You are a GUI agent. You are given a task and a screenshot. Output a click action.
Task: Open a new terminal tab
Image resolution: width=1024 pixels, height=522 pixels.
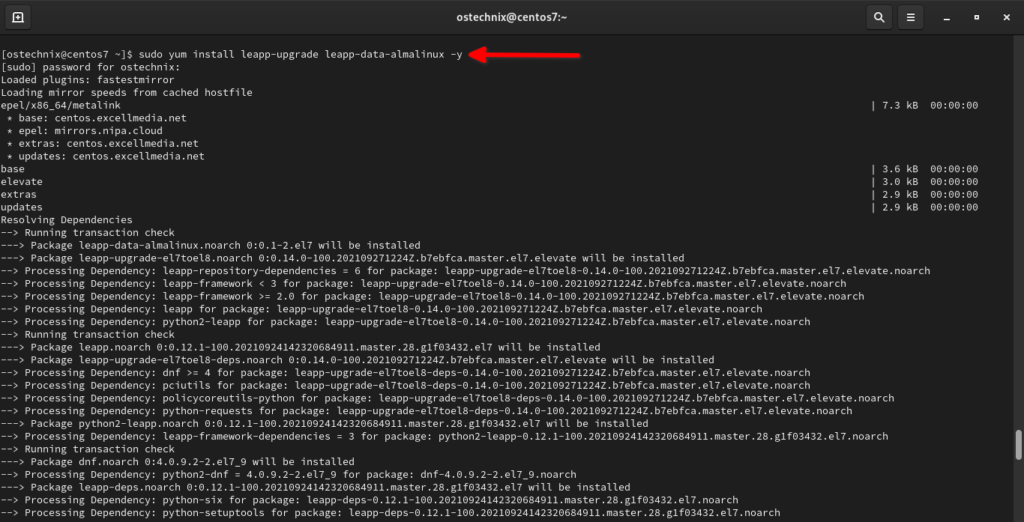pos(18,18)
